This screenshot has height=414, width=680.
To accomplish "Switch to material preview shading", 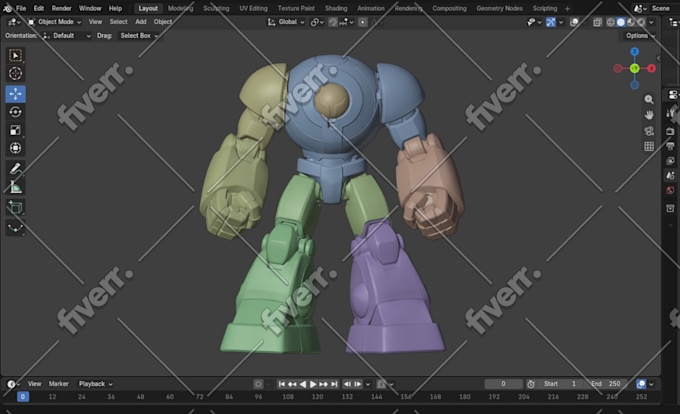I will click(631, 22).
